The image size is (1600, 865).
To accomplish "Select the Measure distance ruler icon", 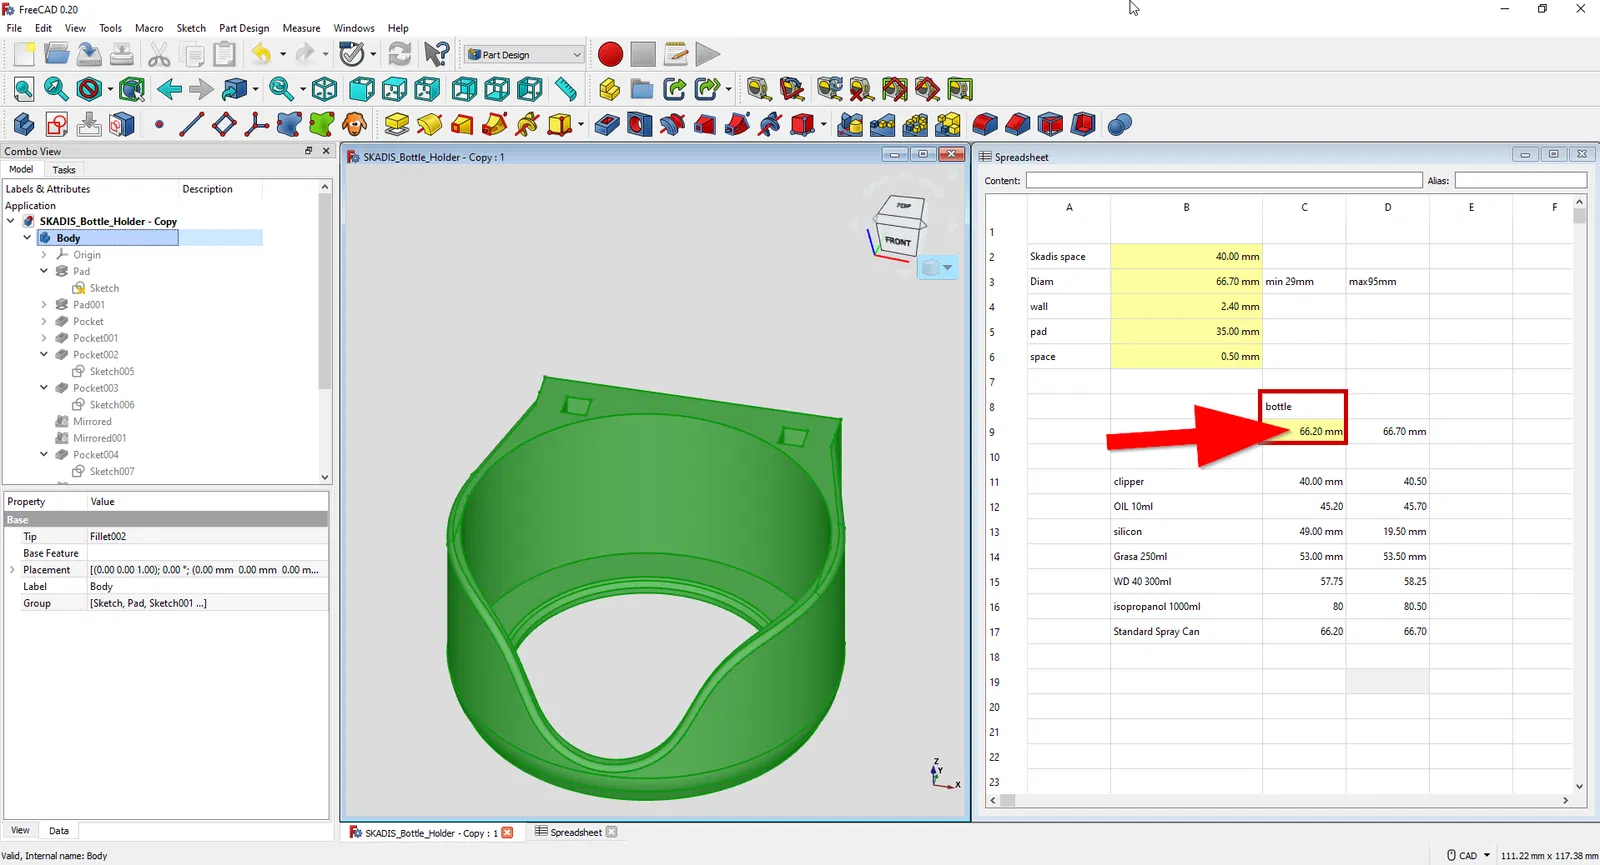I will [566, 89].
